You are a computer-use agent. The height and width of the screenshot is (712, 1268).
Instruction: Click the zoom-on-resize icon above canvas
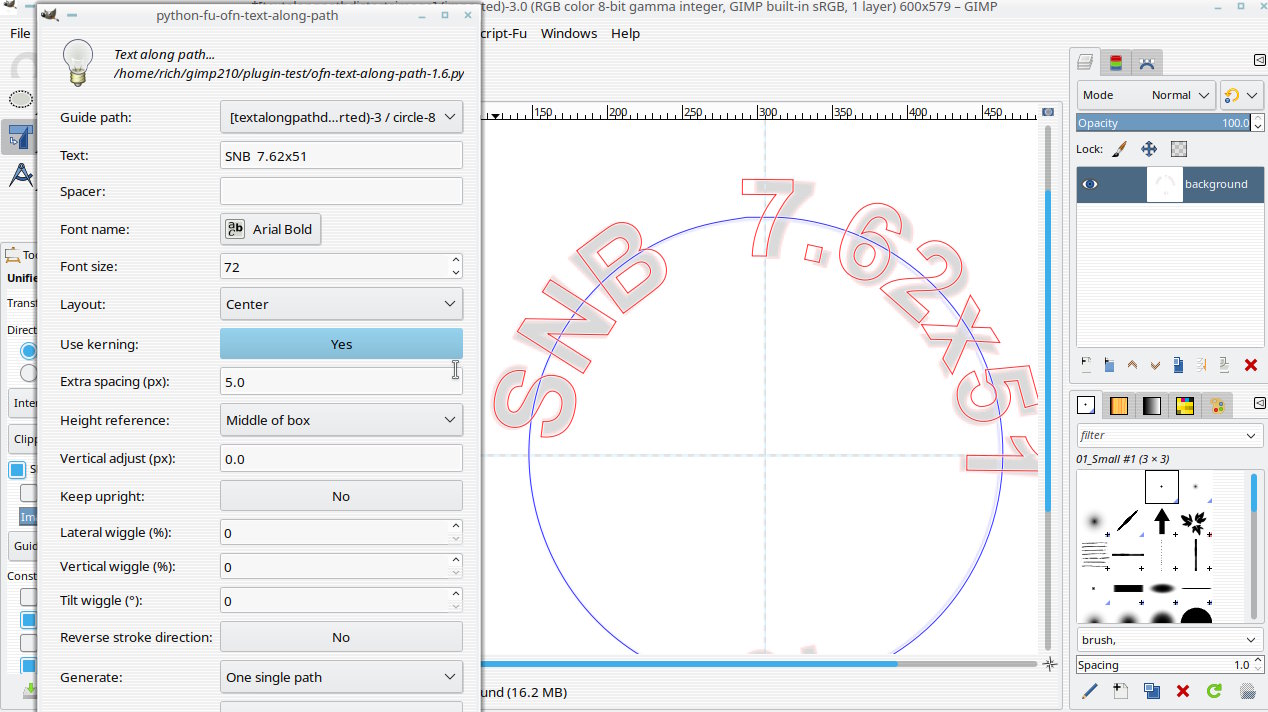[x=1047, y=112]
